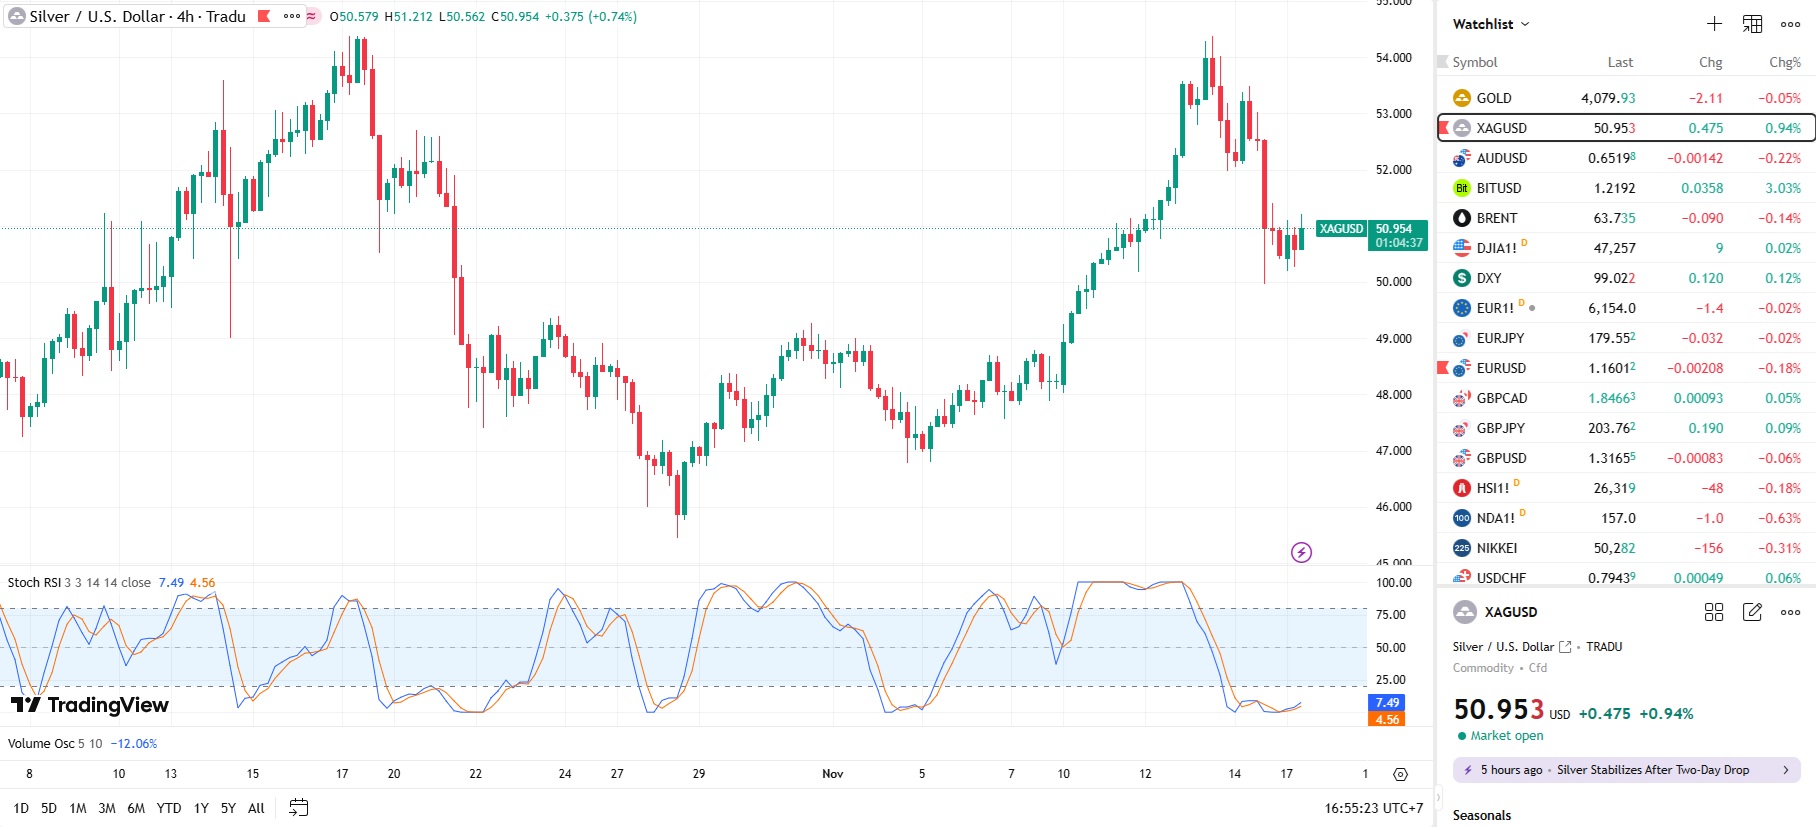Screen dimensions: 1816x827
Task: Select the 1M date range
Action: point(77,808)
